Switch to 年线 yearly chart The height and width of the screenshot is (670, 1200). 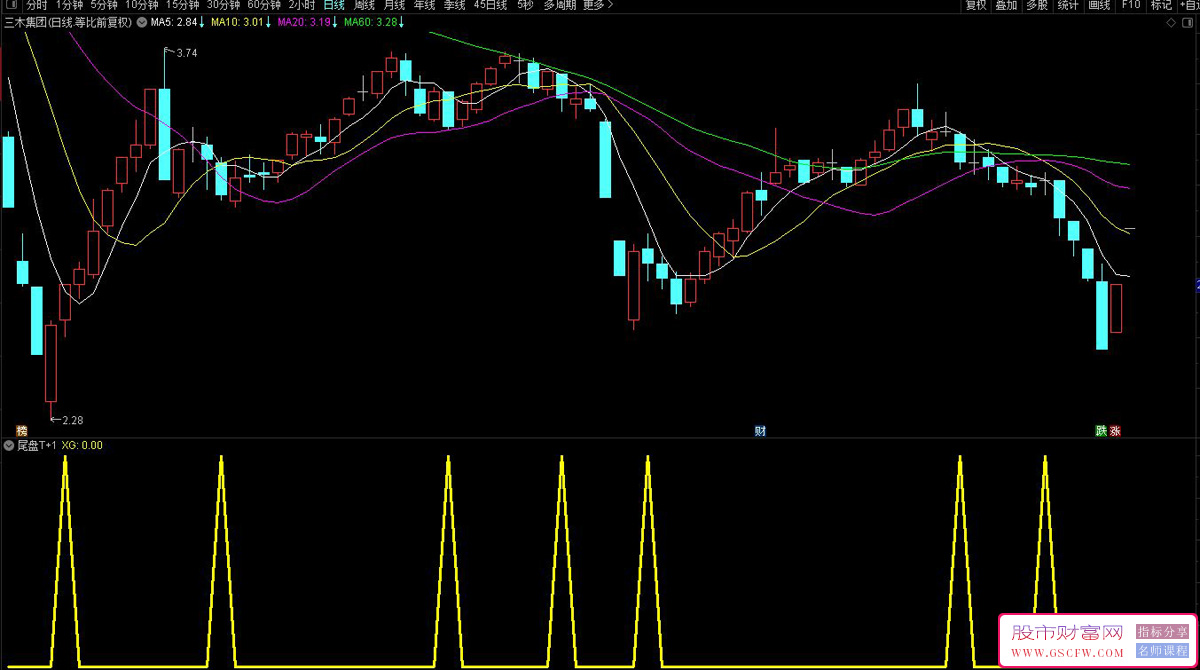click(425, 5)
